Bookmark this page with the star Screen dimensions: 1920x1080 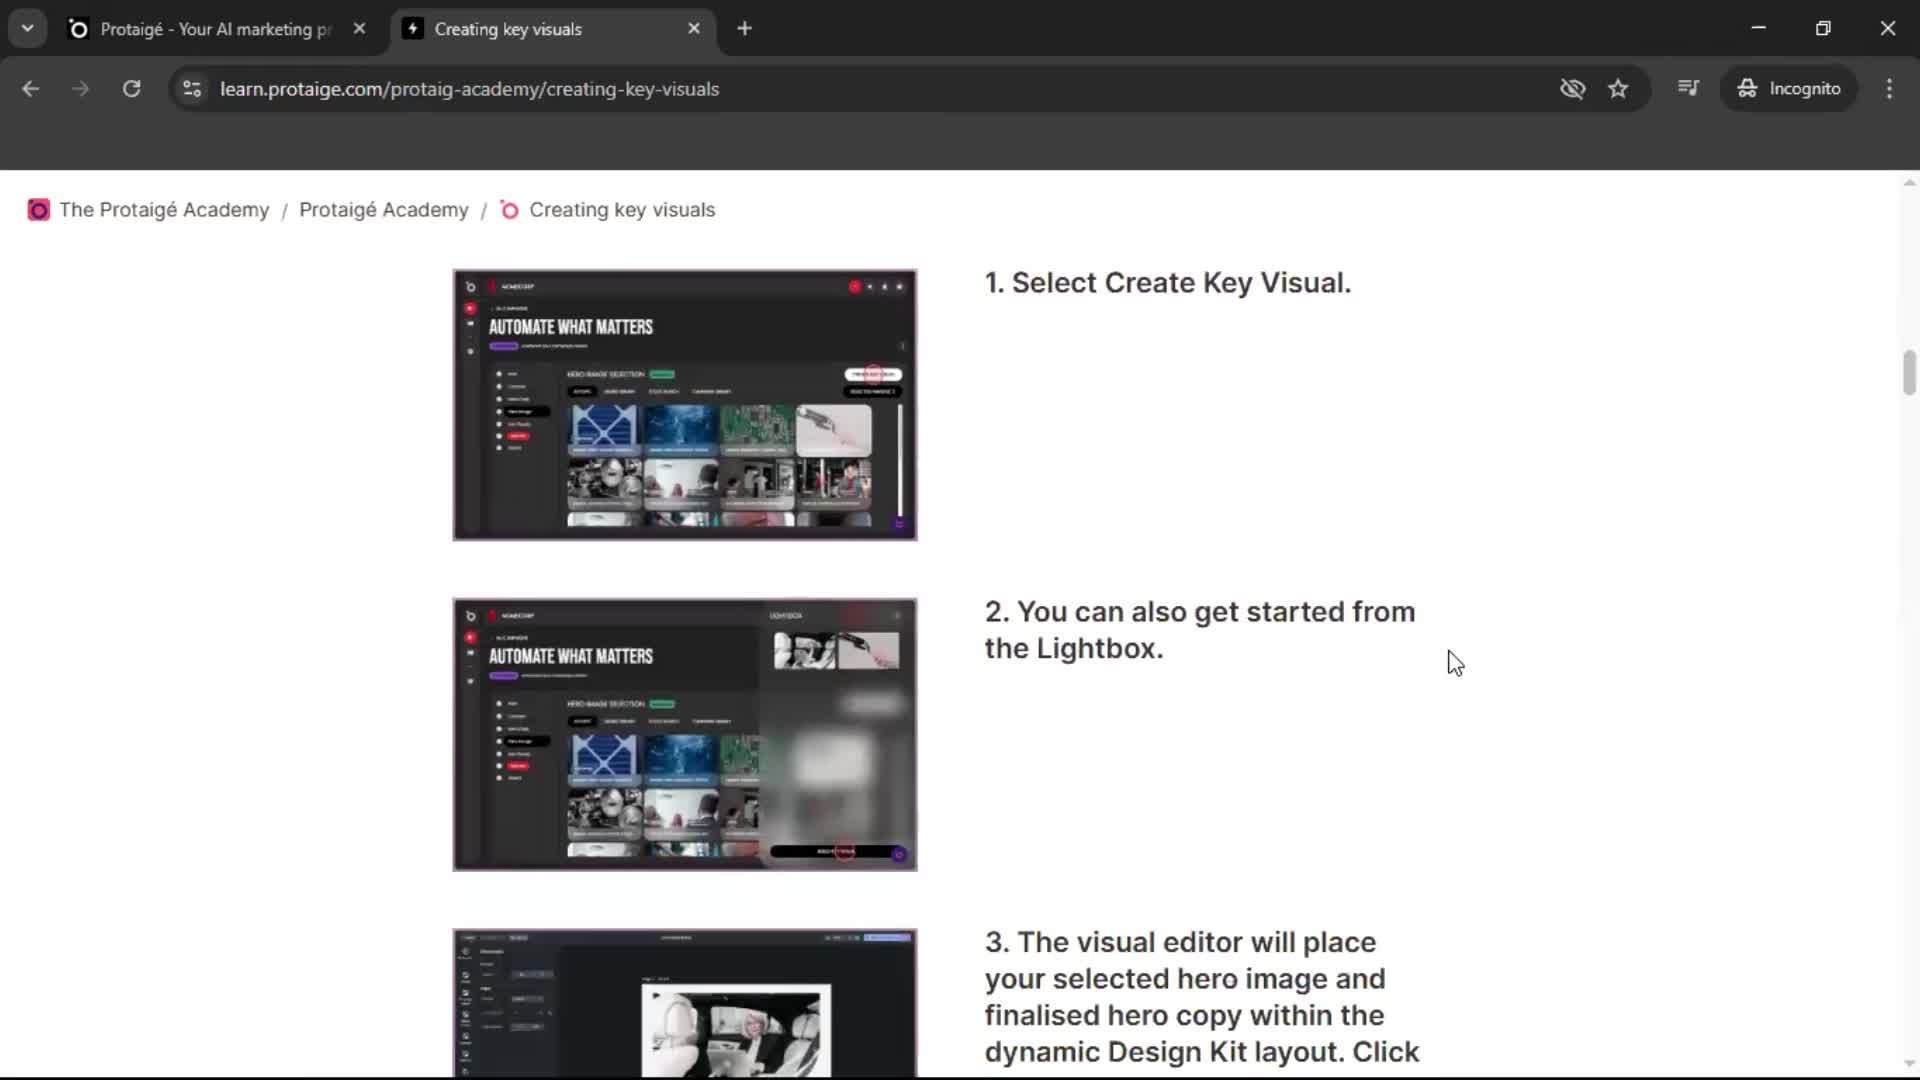pyautogui.click(x=1619, y=88)
